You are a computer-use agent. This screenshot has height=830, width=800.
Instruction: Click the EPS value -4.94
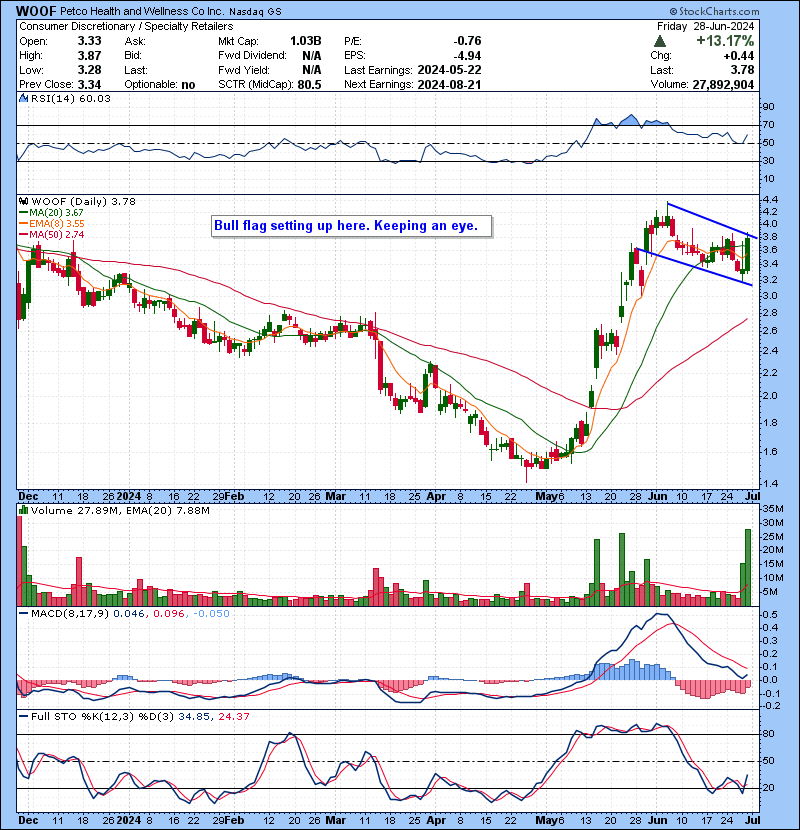click(x=468, y=56)
